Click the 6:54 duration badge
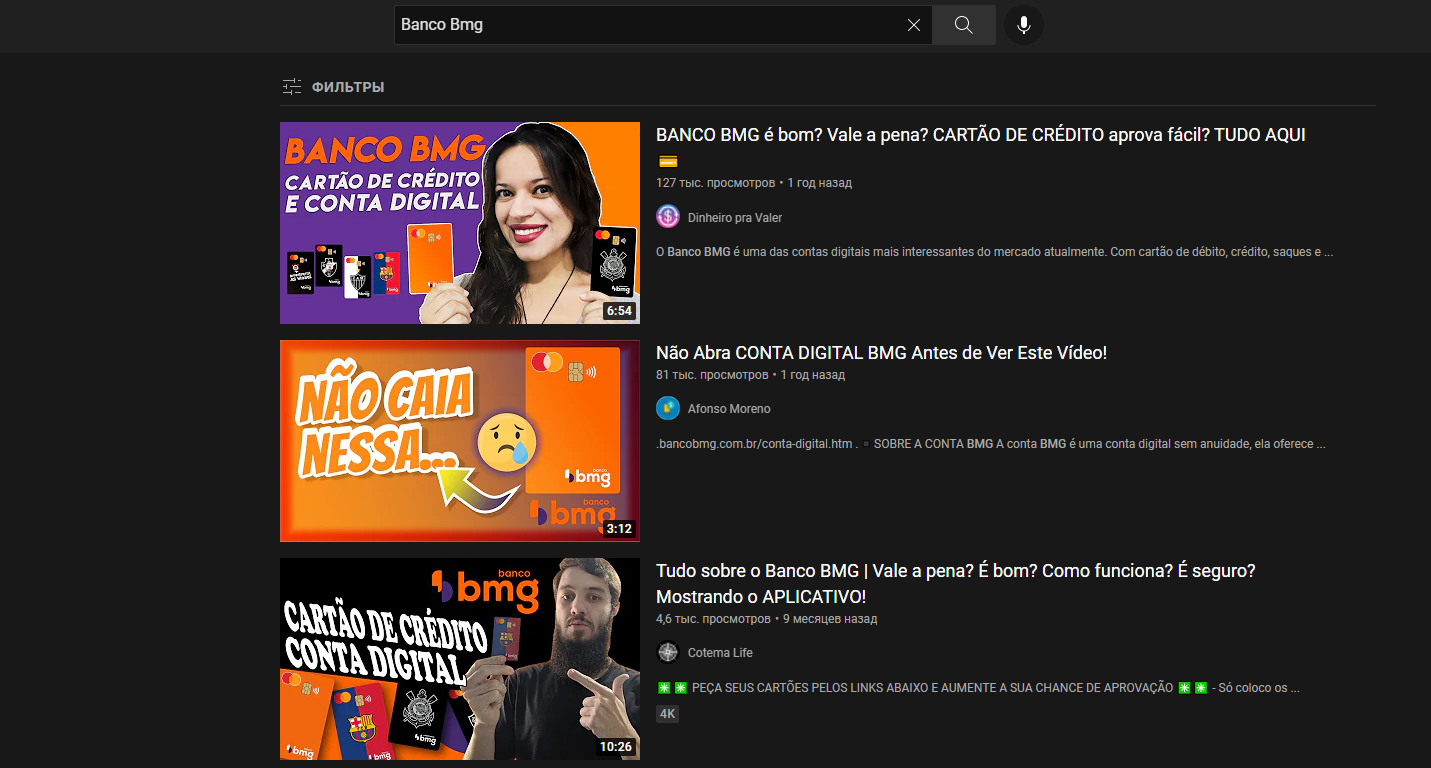Image resolution: width=1431 pixels, height=768 pixels. (619, 311)
